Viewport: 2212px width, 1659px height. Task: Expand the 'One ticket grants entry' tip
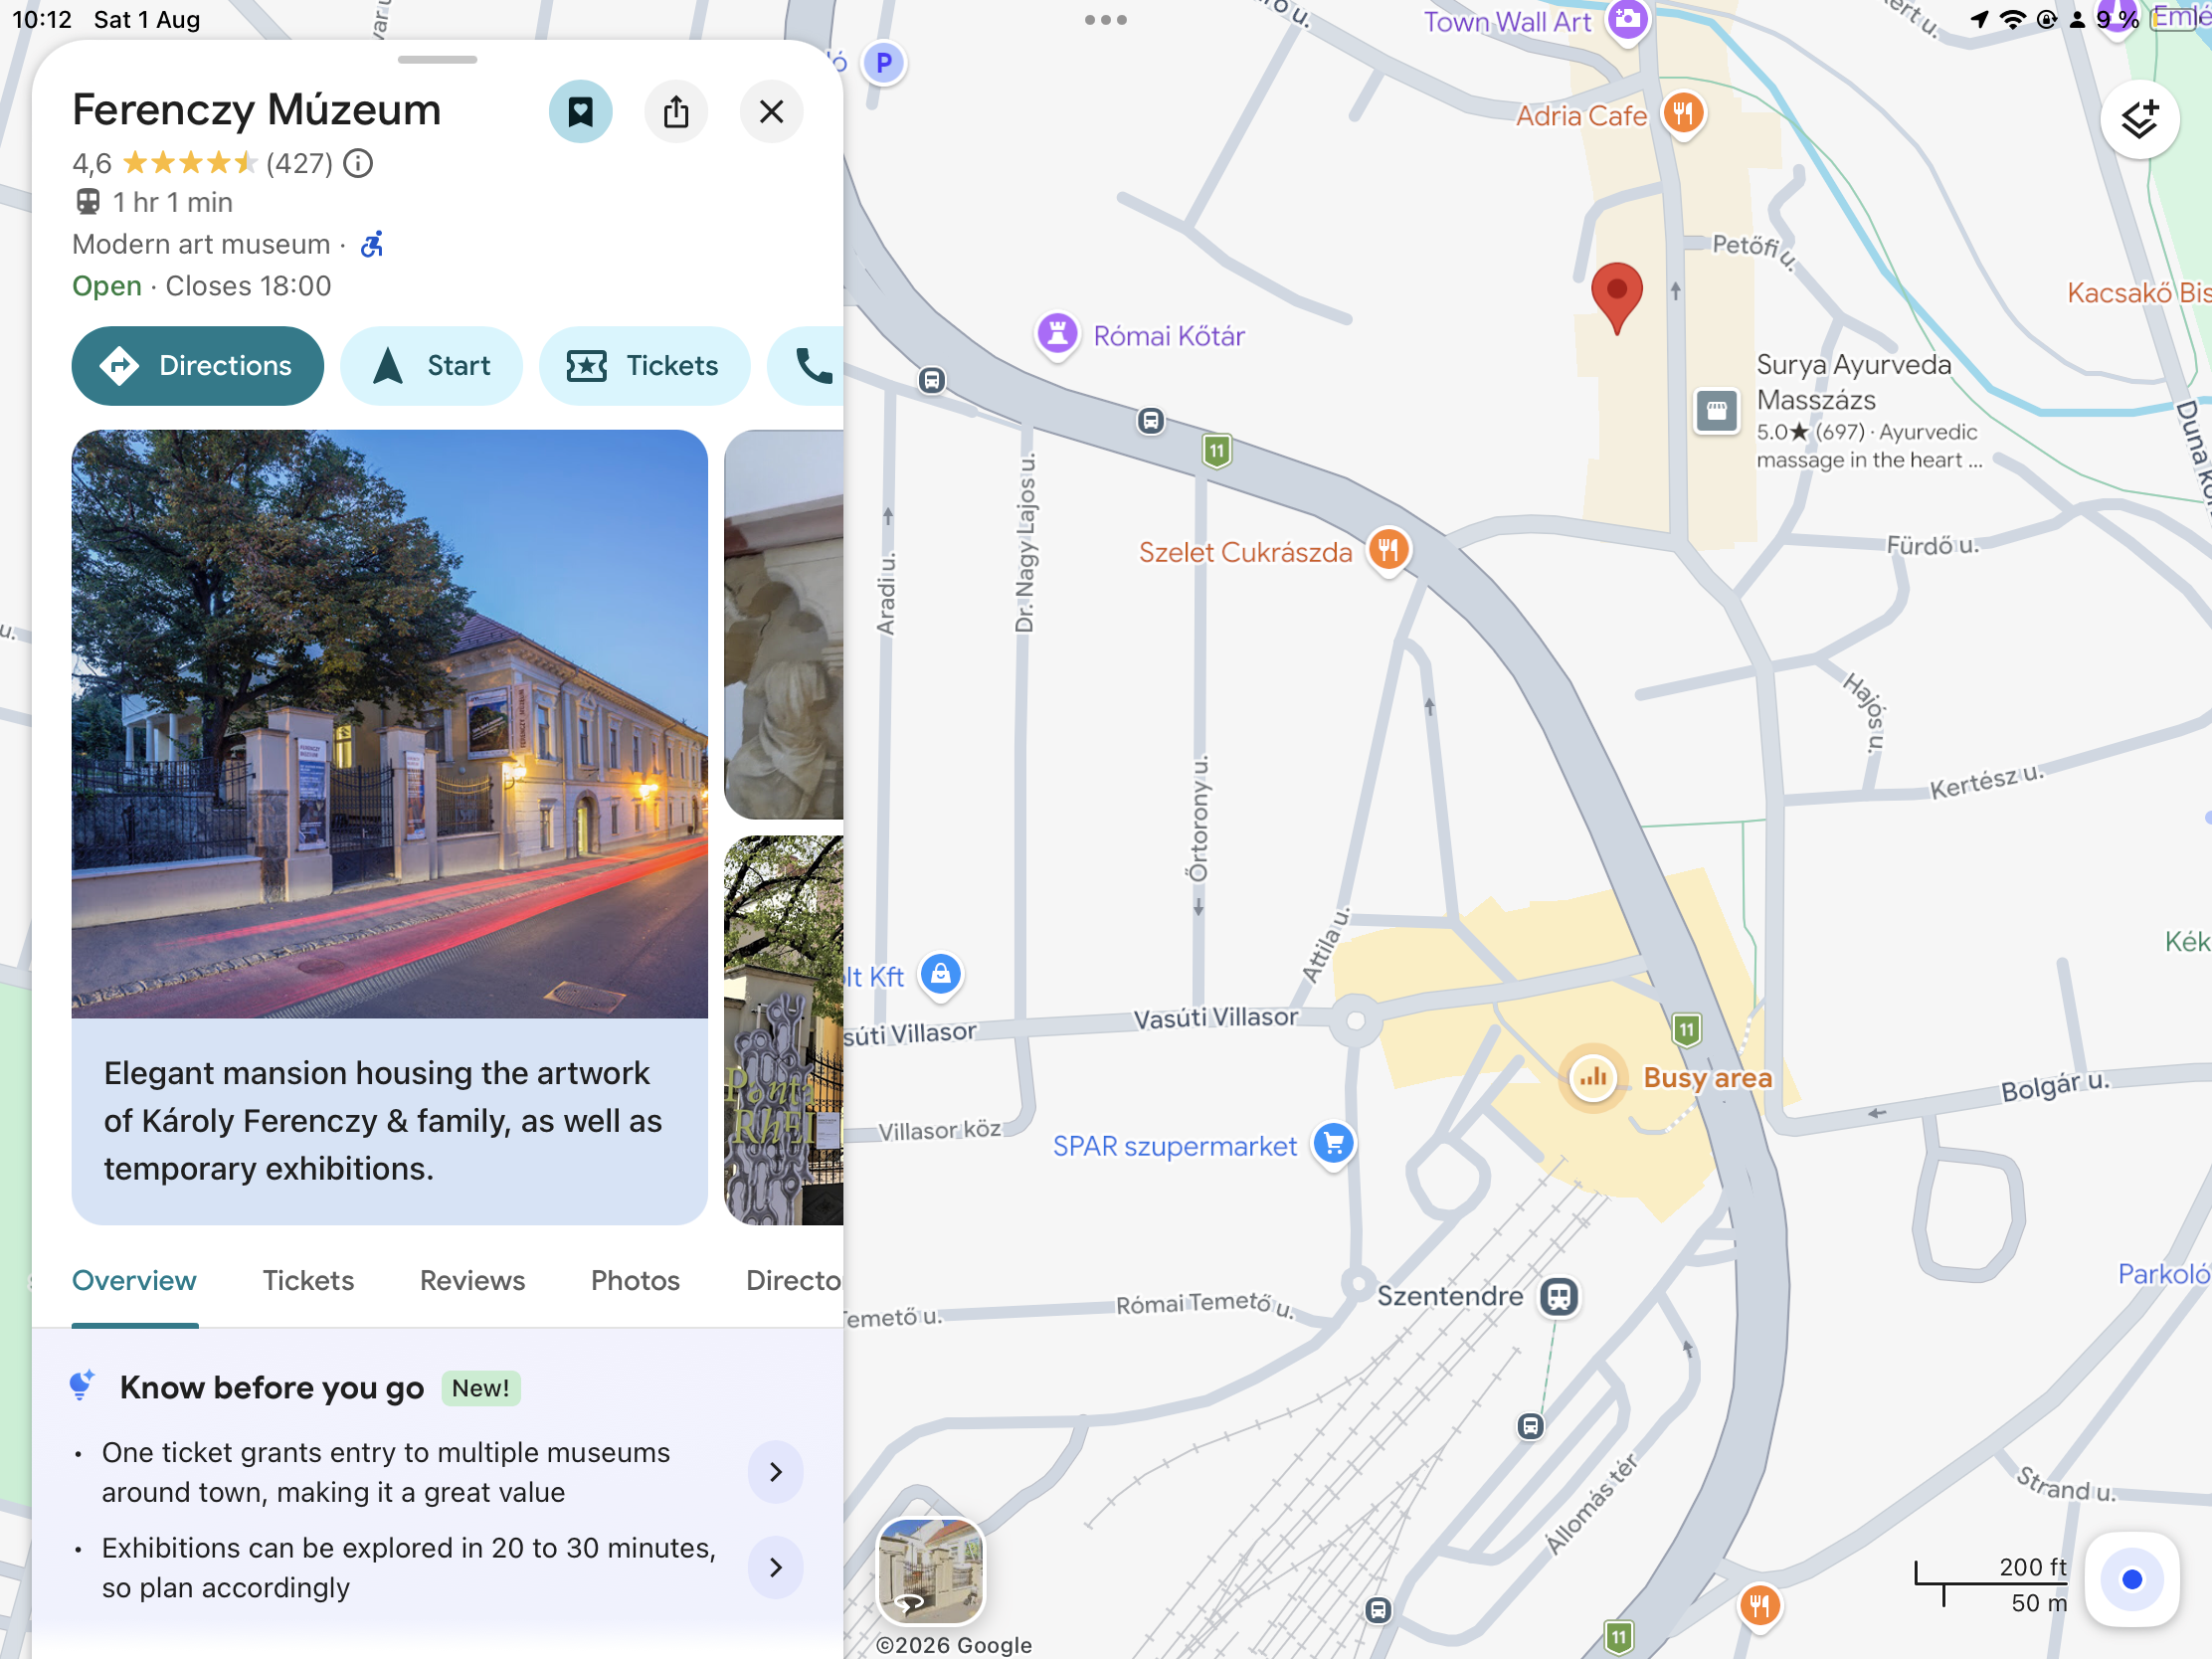[x=776, y=1472]
